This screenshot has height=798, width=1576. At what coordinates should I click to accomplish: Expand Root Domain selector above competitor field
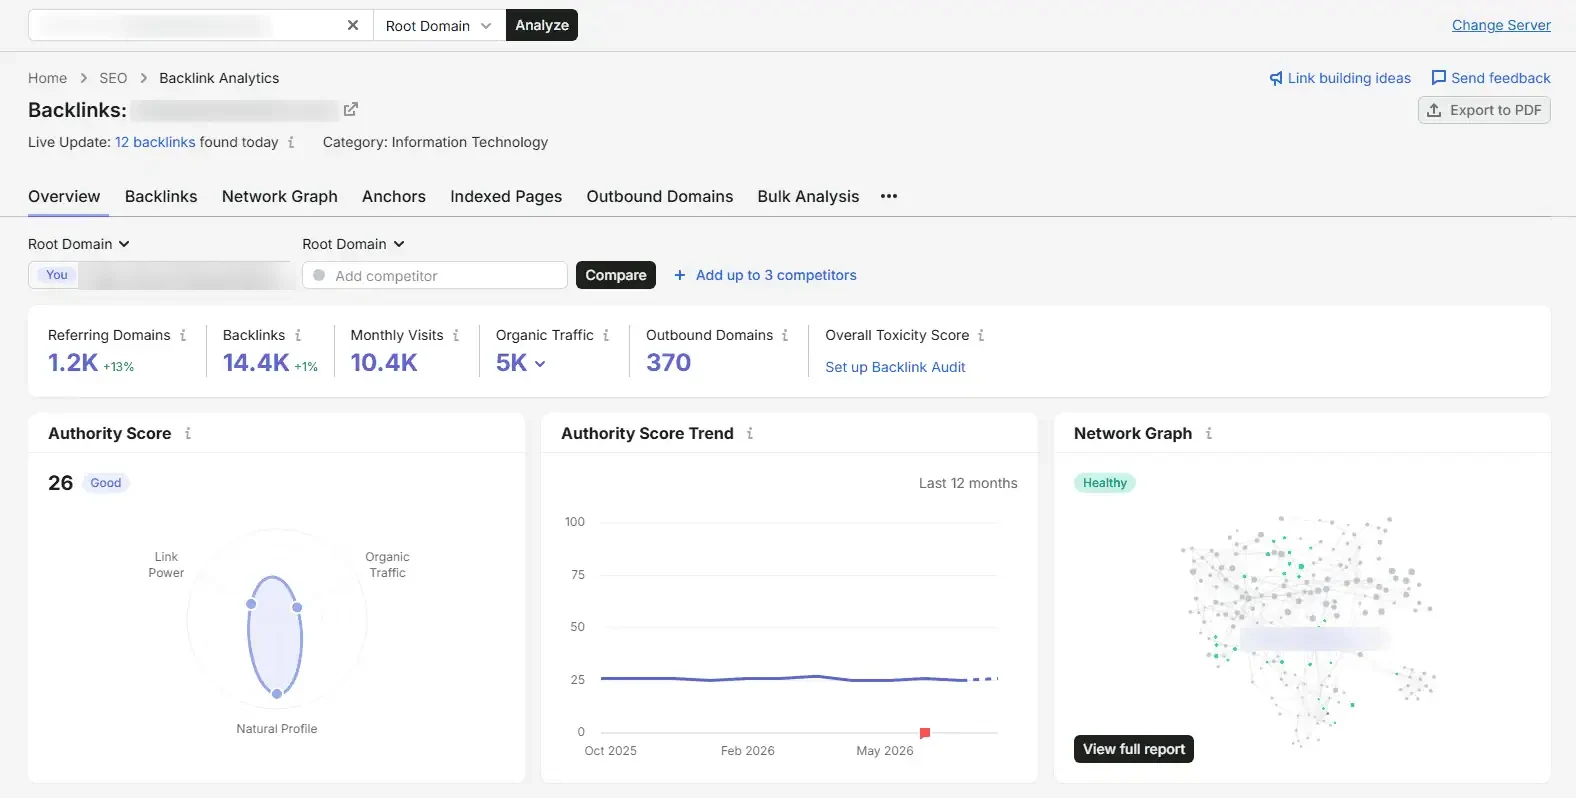point(353,244)
